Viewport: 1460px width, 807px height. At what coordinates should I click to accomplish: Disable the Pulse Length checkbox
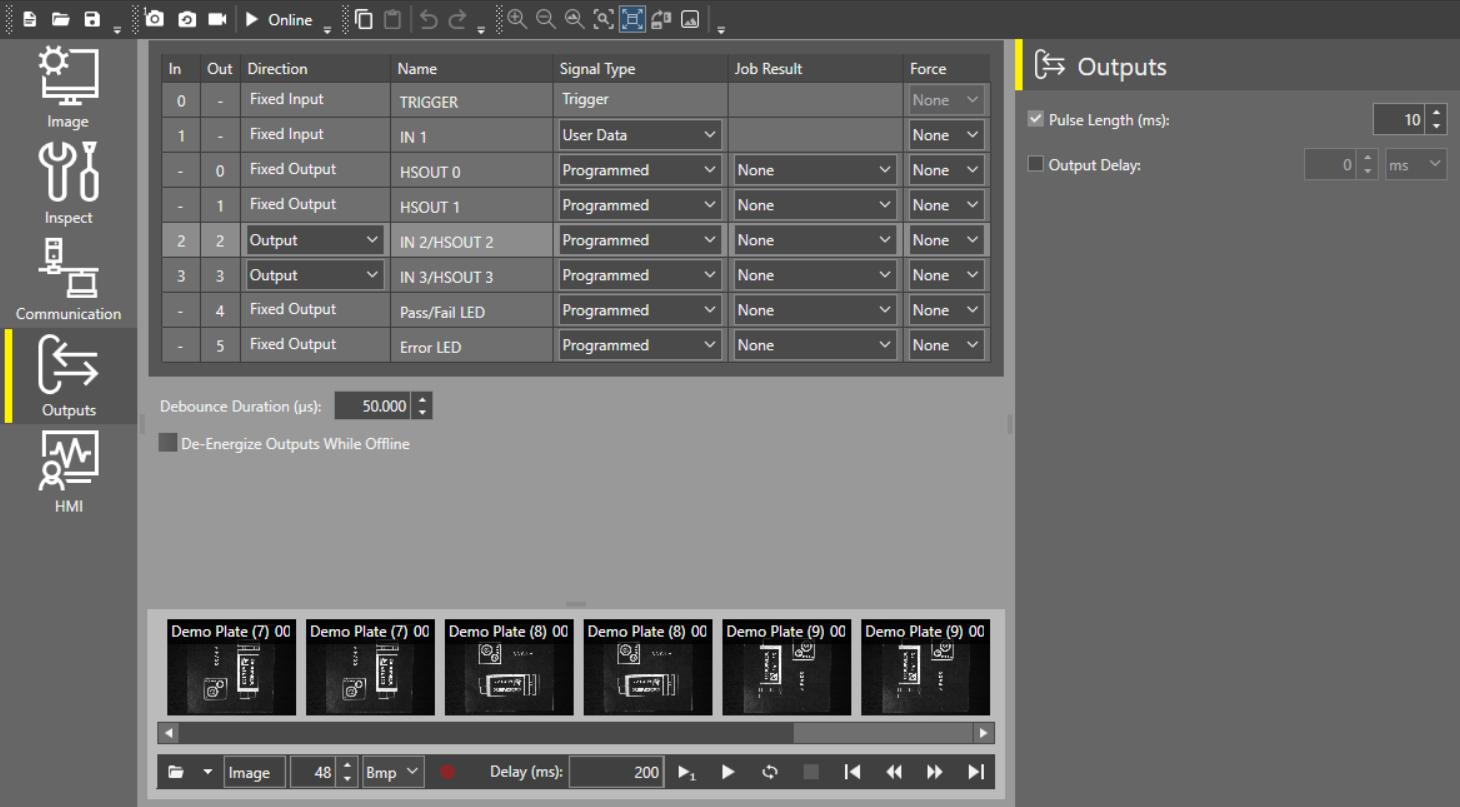pos(1037,118)
